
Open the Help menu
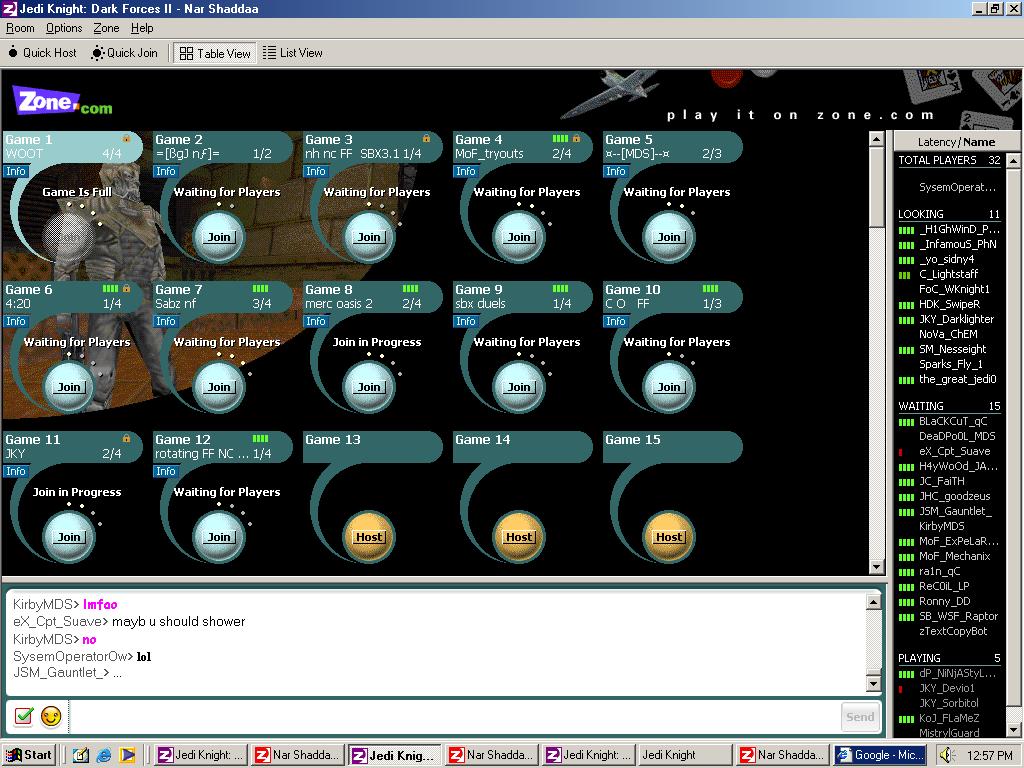pyautogui.click(x=142, y=28)
